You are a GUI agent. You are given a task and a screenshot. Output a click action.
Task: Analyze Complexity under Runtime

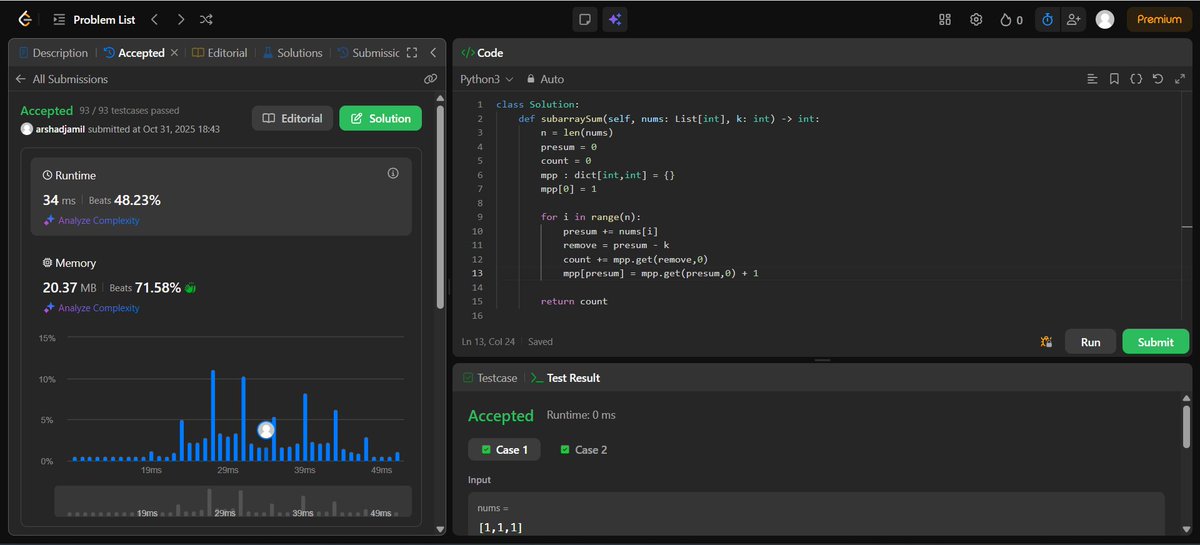(x=91, y=220)
